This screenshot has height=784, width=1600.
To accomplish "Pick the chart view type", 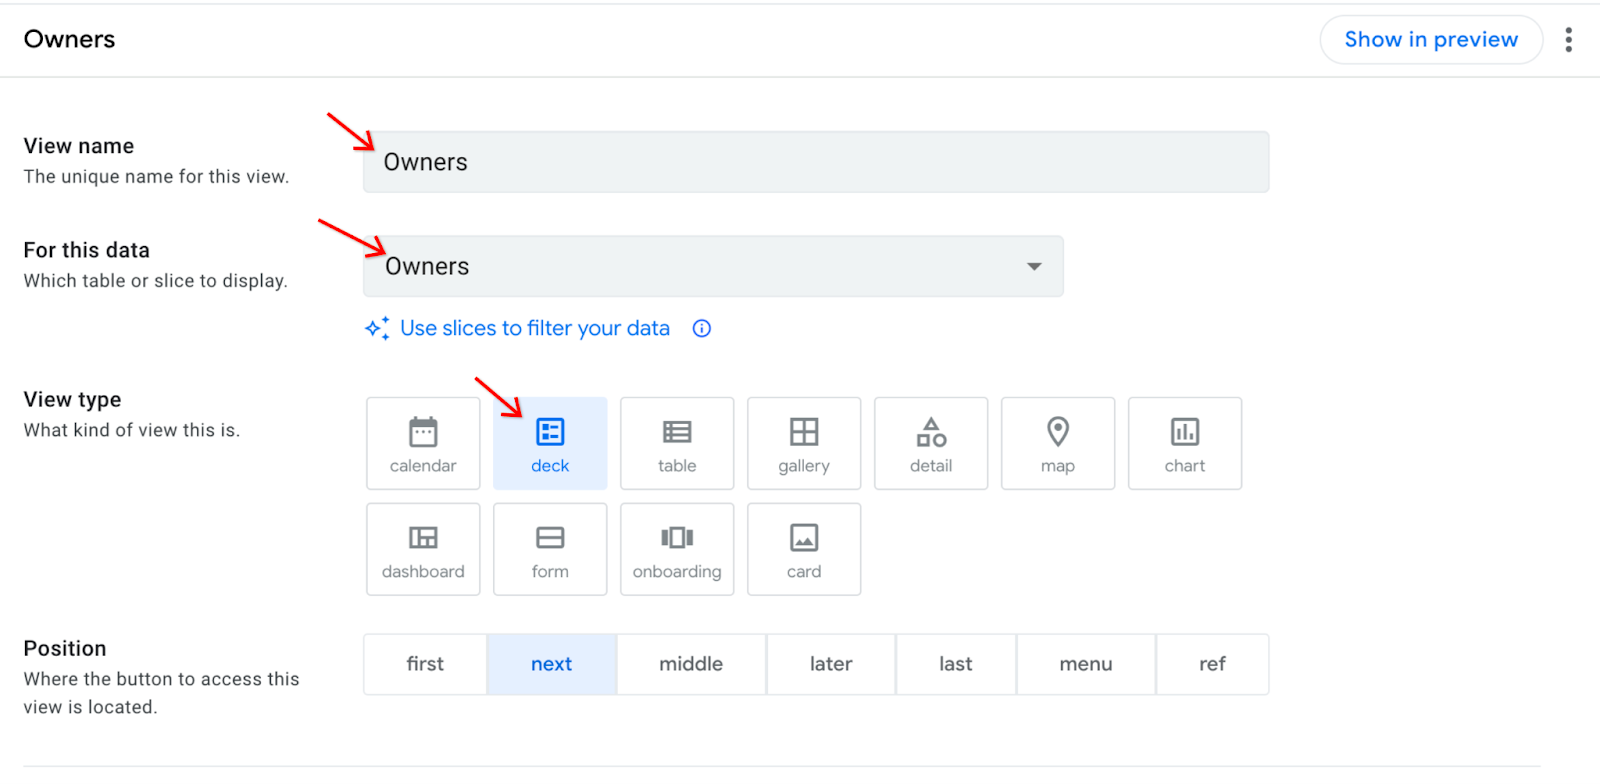I will point(1185,443).
